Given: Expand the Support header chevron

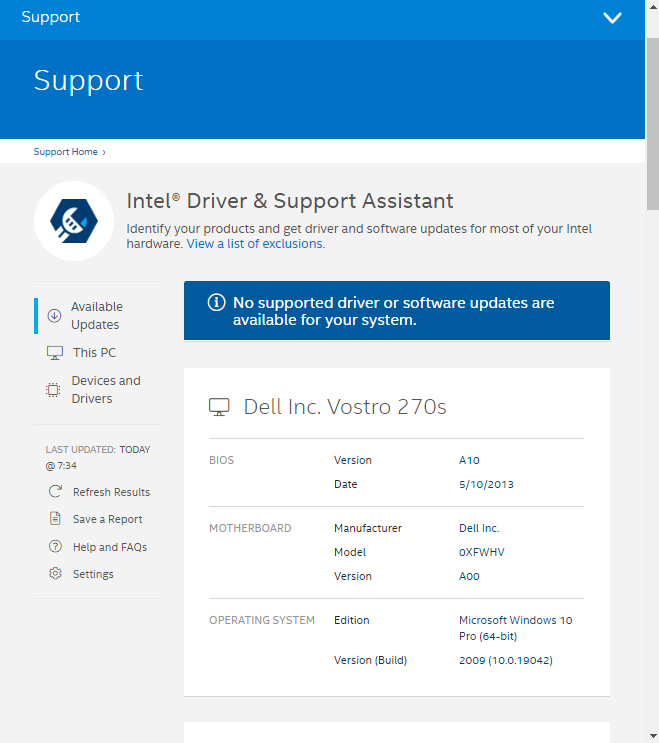Looking at the screenshot, I should (x=612, y=18).
